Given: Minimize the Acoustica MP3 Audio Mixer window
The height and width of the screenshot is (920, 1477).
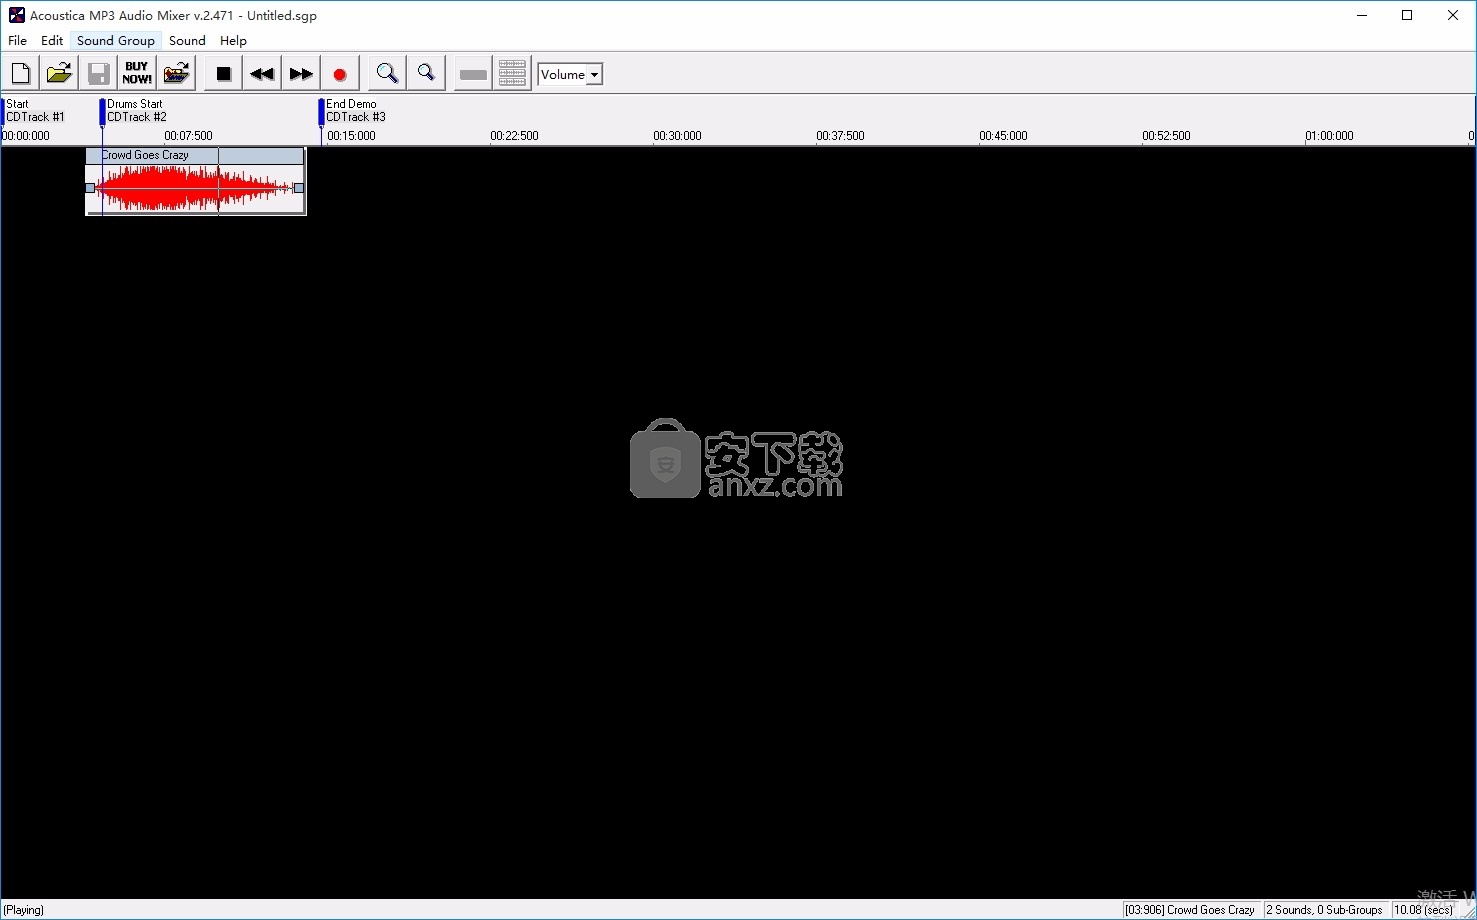Looking at the screenshot, I should coord(1362,15).
